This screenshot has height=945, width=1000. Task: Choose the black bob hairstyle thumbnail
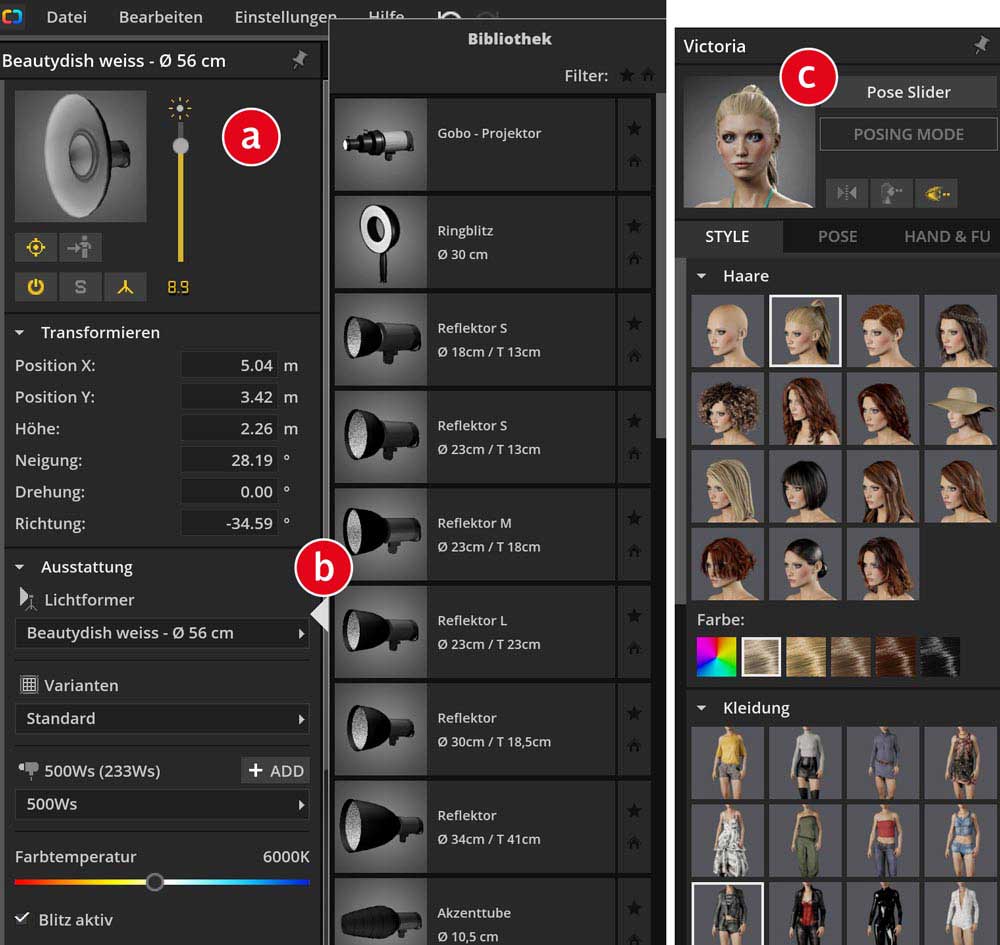[x=805, y=487]
